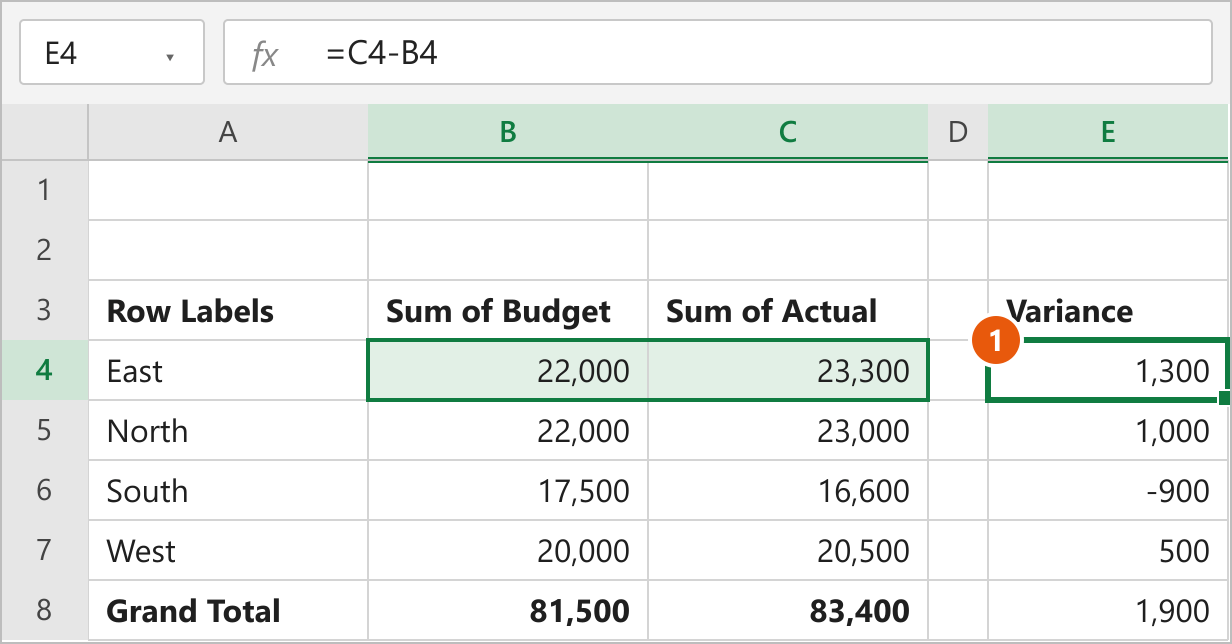This screenshot has width=1232, height=644.
Task: Select row 8 header
Action: click(44, 610)
